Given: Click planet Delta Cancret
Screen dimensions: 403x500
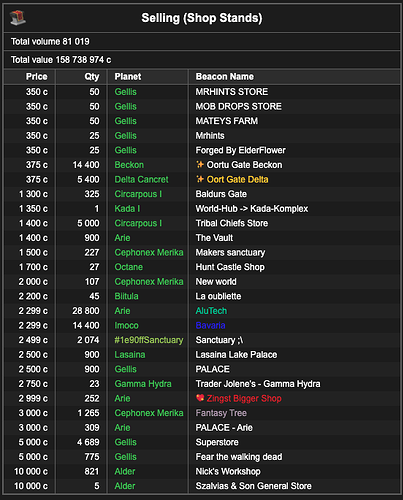Looking at the screenshot, I should click(142, 179).
